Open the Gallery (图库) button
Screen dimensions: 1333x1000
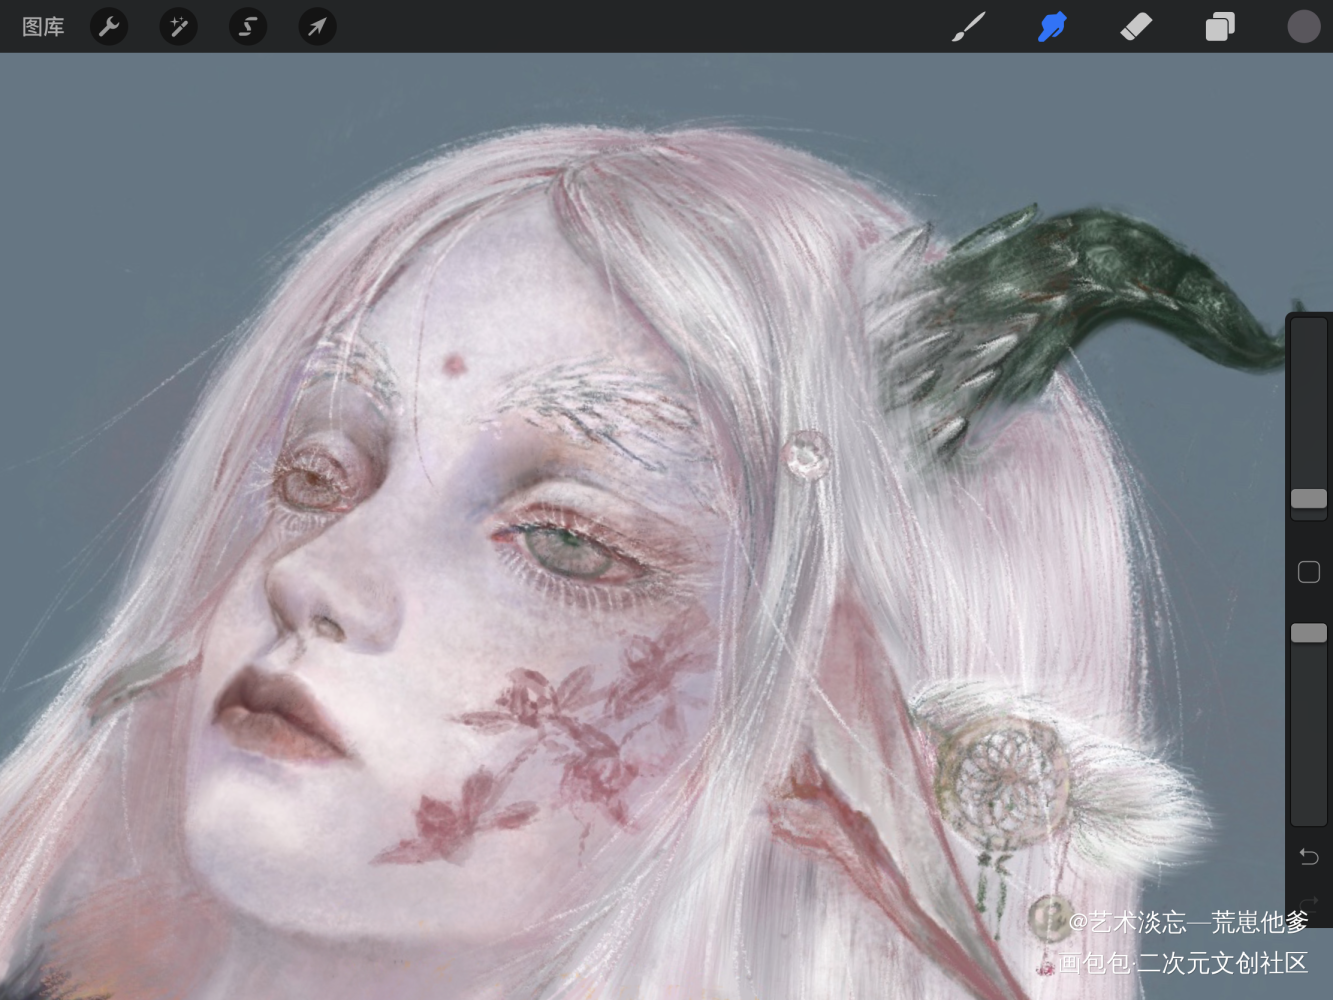43,27
